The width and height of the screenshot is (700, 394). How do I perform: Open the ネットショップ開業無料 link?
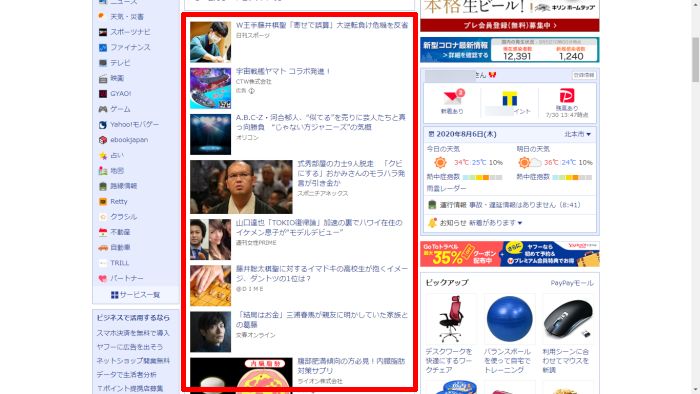pyautogui.click(x=133, y=361)
